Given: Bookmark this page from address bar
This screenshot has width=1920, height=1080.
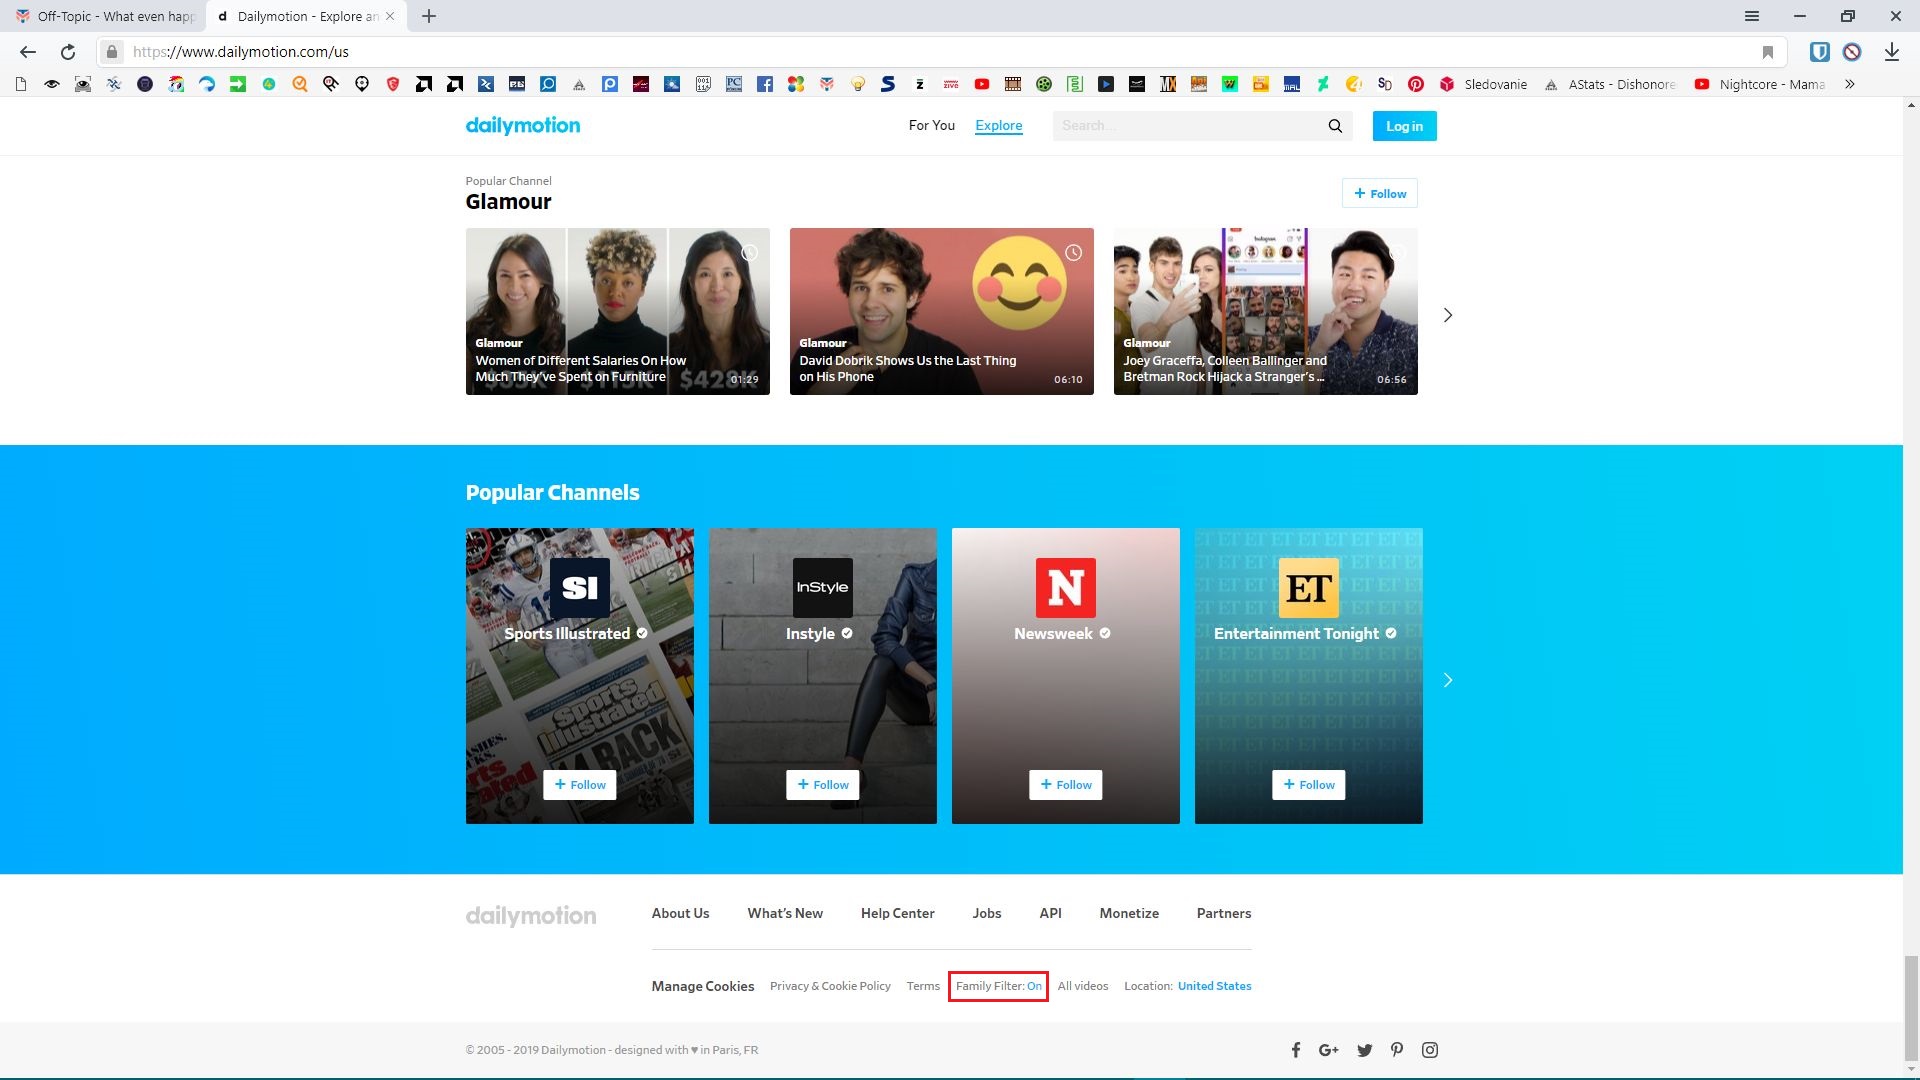Looking at the screenshot, I should point(1767,52).
